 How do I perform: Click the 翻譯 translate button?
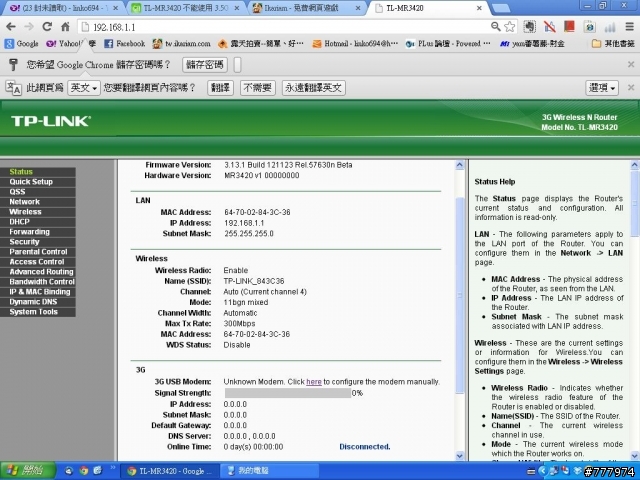coord(220,88)
